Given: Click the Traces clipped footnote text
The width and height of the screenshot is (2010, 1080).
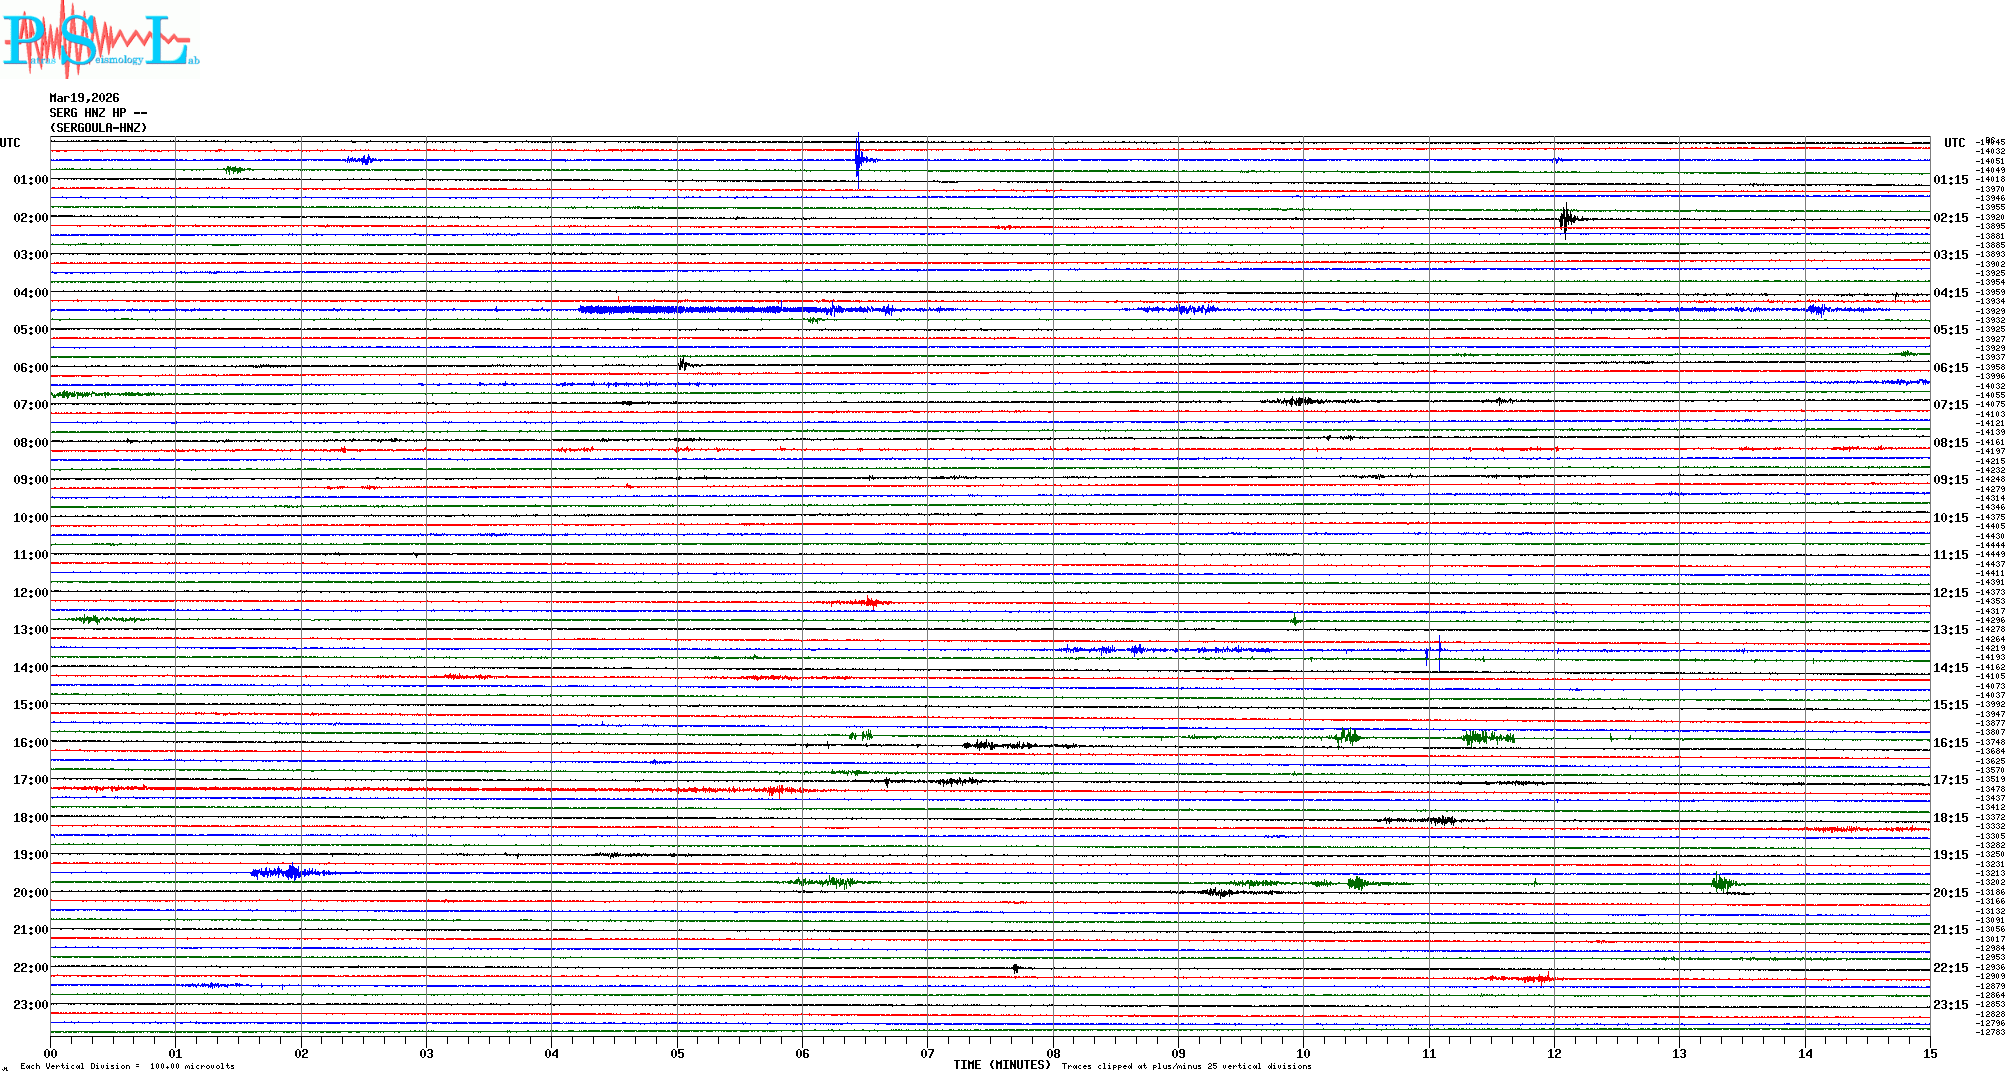Looking at the screenshot, I should 1186,1066.
